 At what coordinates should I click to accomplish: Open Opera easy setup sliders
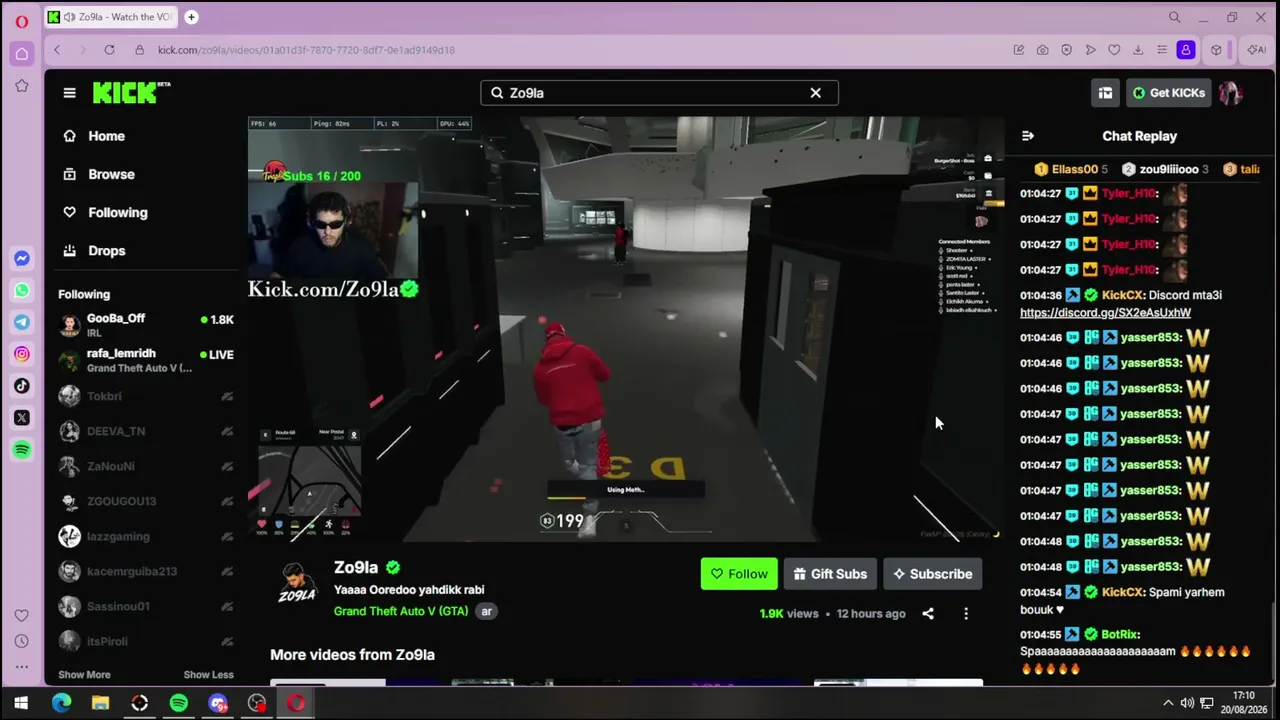(1162, 50)
